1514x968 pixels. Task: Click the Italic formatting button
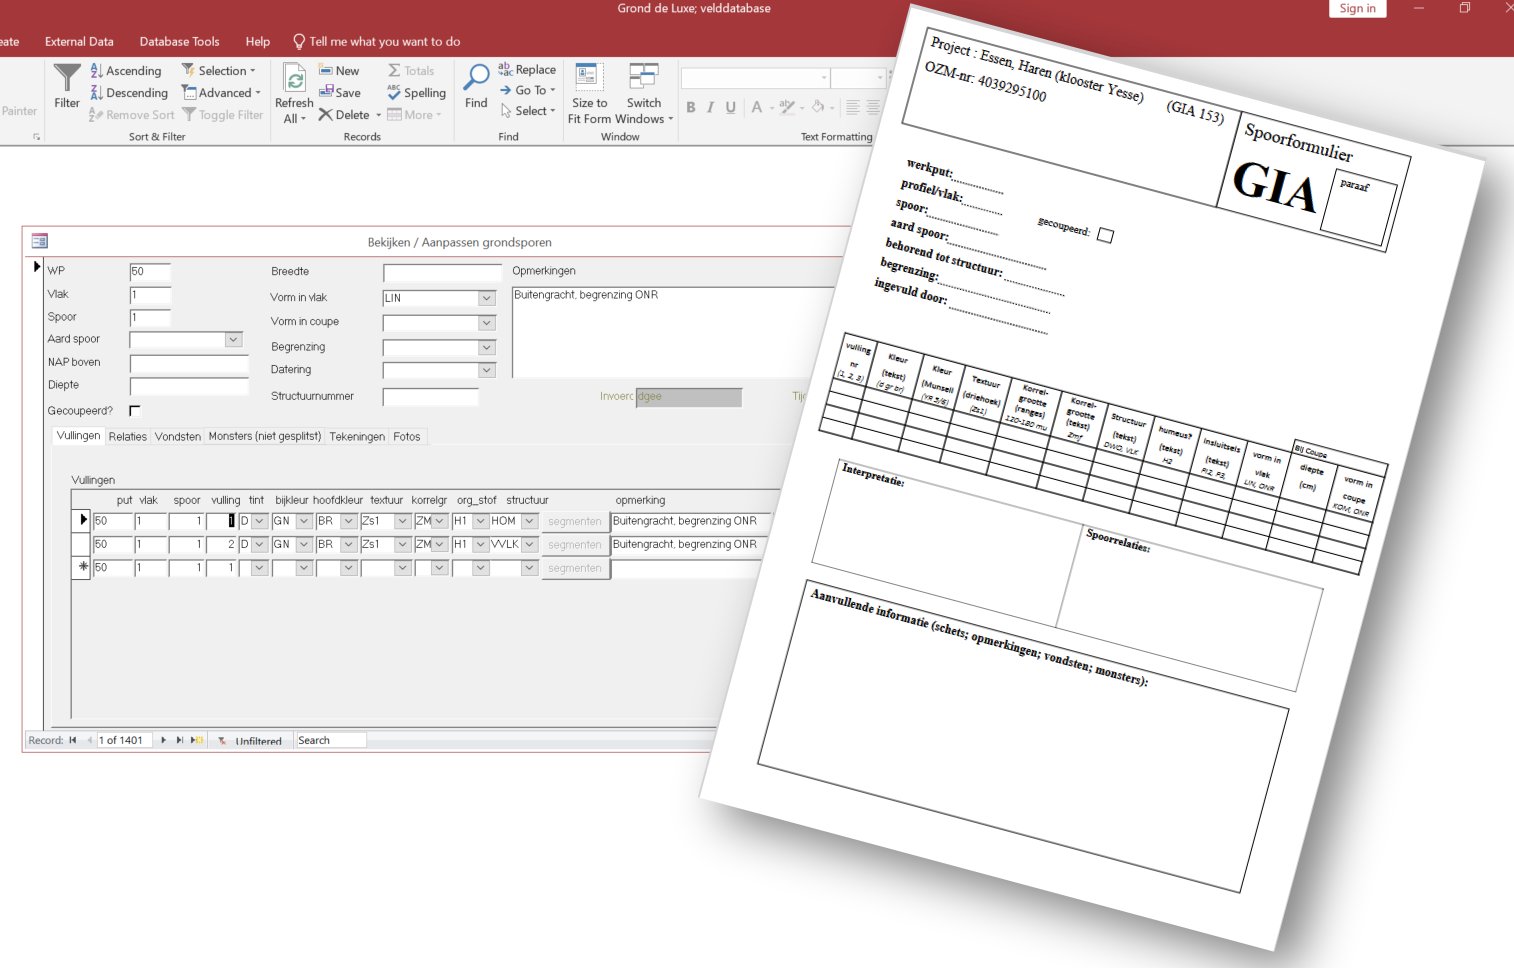point(711,107)
